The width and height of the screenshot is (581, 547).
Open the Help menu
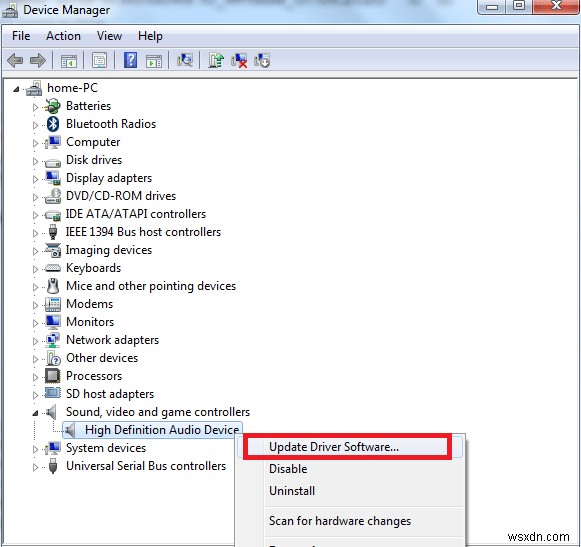(x=150, y=36)
